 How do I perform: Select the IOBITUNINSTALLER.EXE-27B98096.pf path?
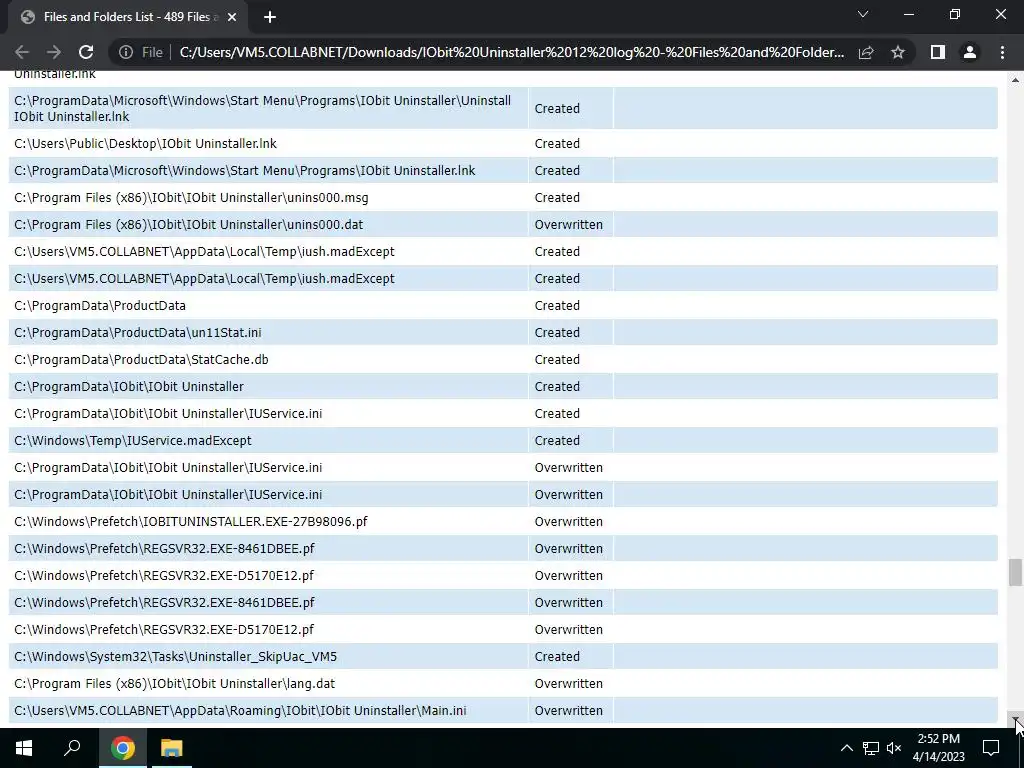[191, 522]
